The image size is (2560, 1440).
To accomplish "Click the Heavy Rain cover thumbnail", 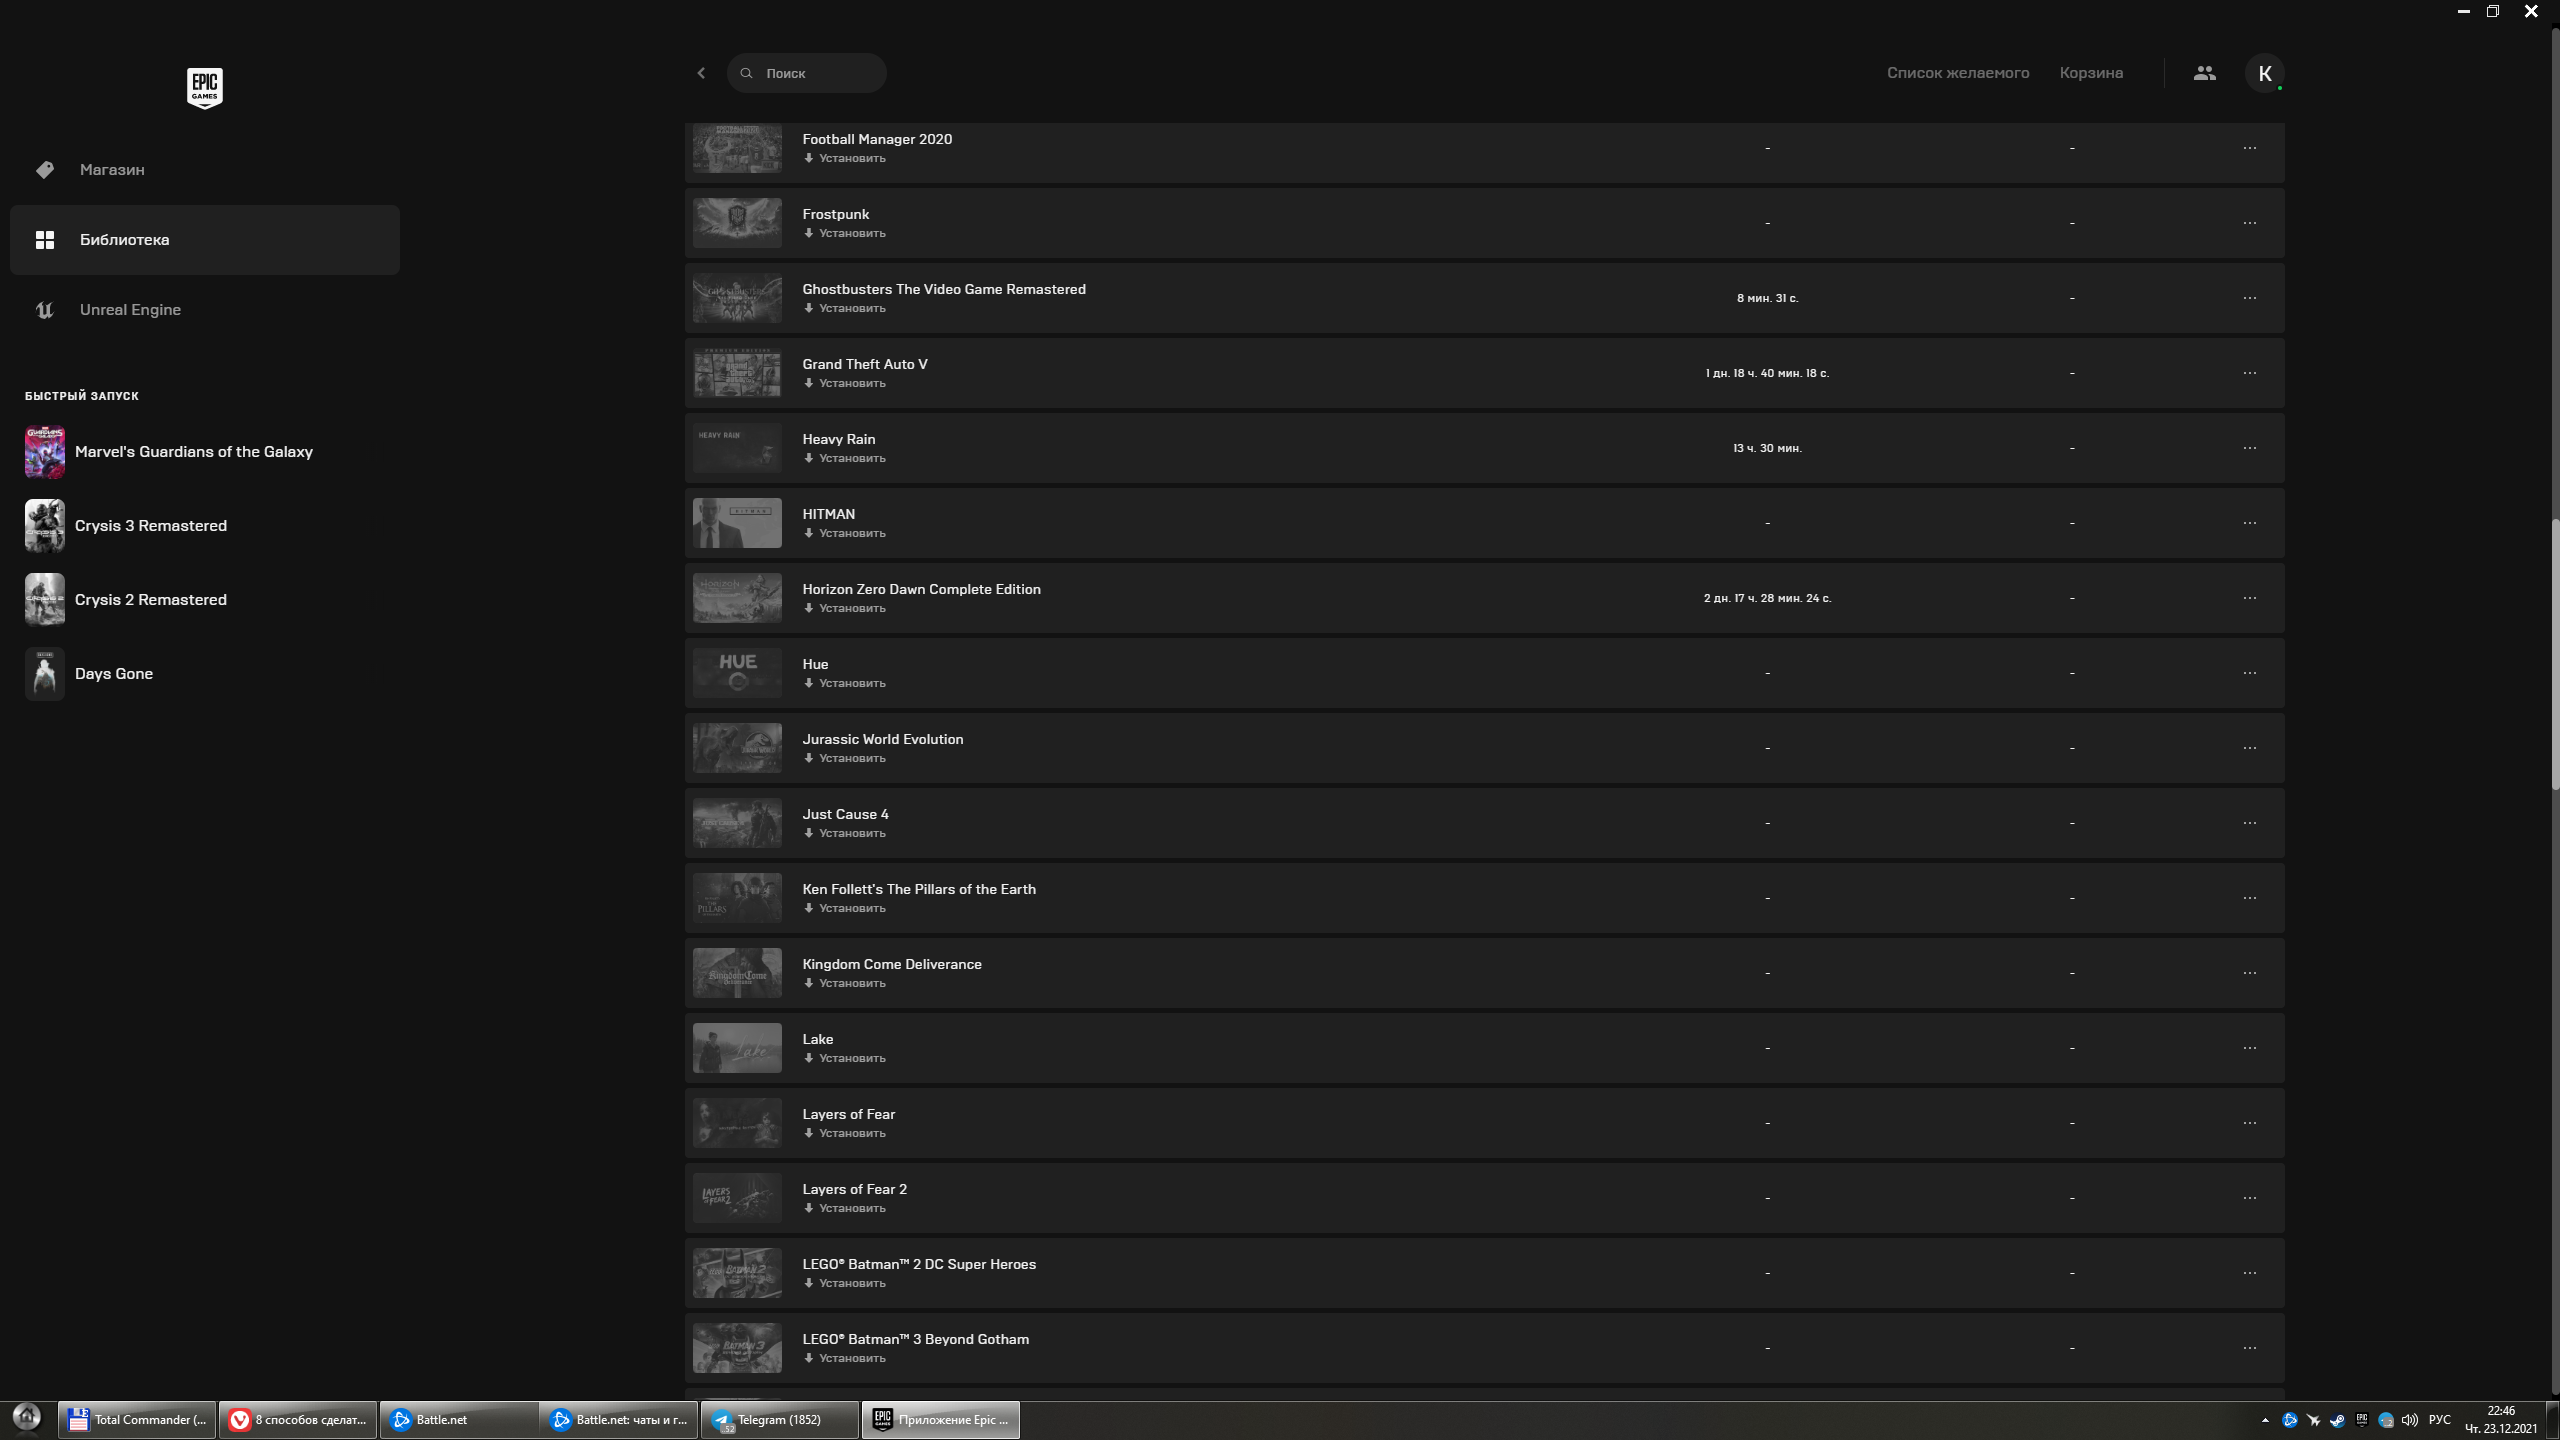I will tap(737, 448).
